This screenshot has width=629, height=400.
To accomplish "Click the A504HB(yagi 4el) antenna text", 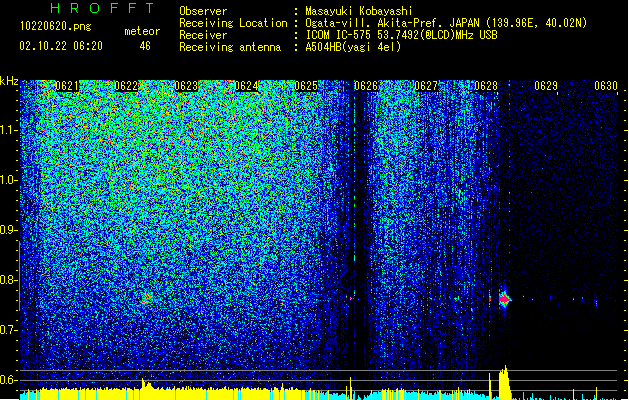I will (x=353, y=47).
